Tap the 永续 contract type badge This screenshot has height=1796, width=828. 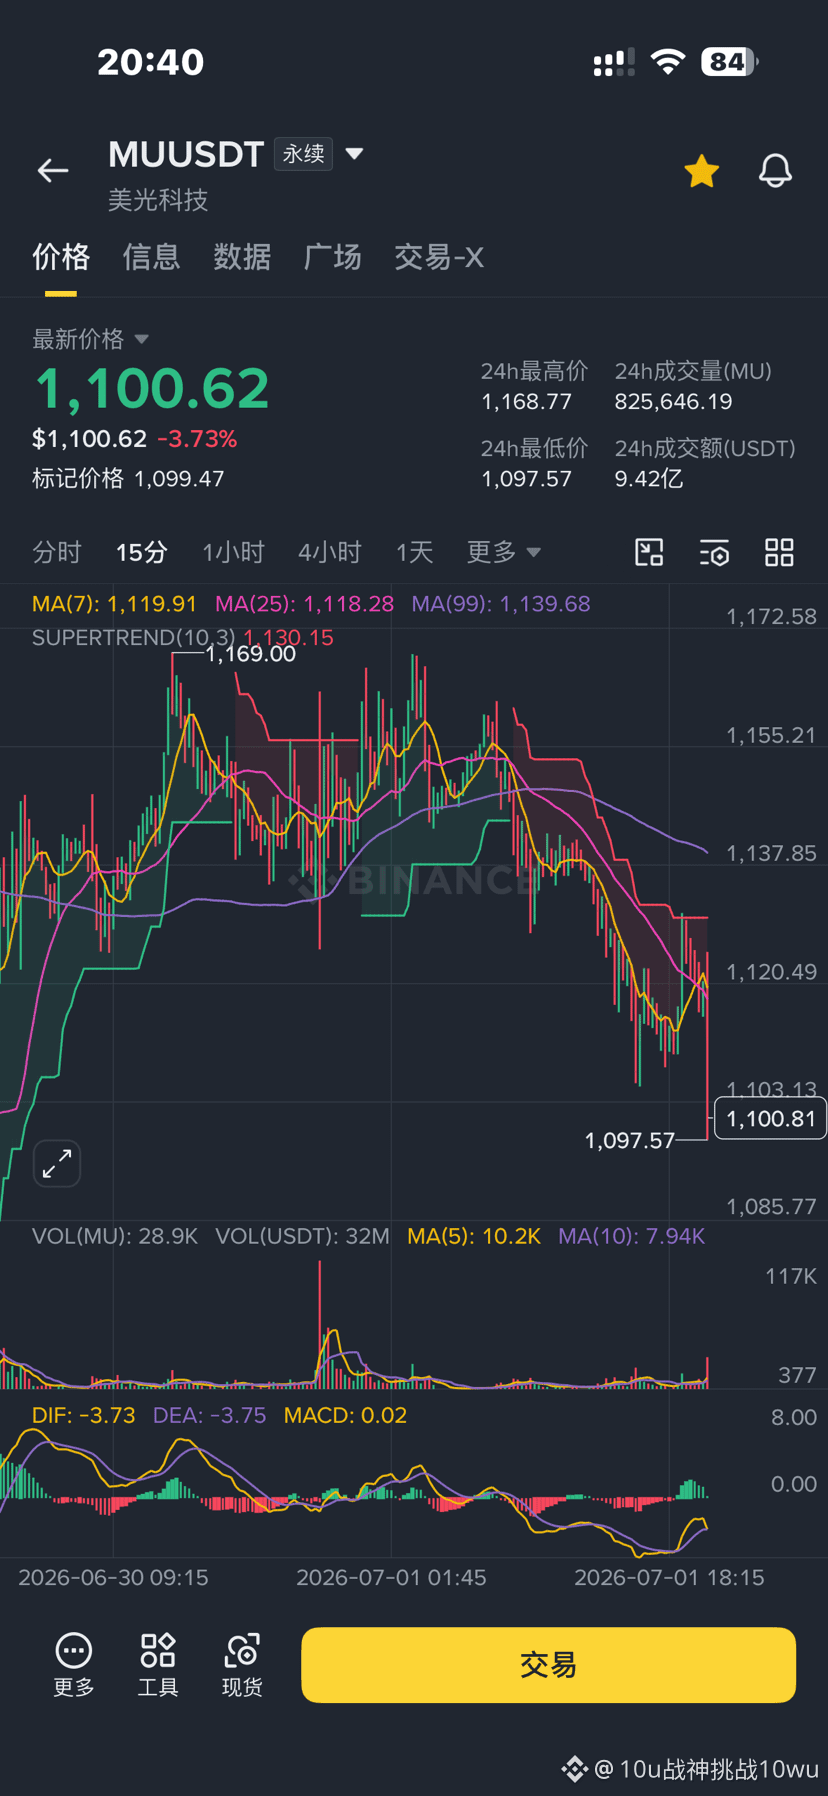point(303,154)
